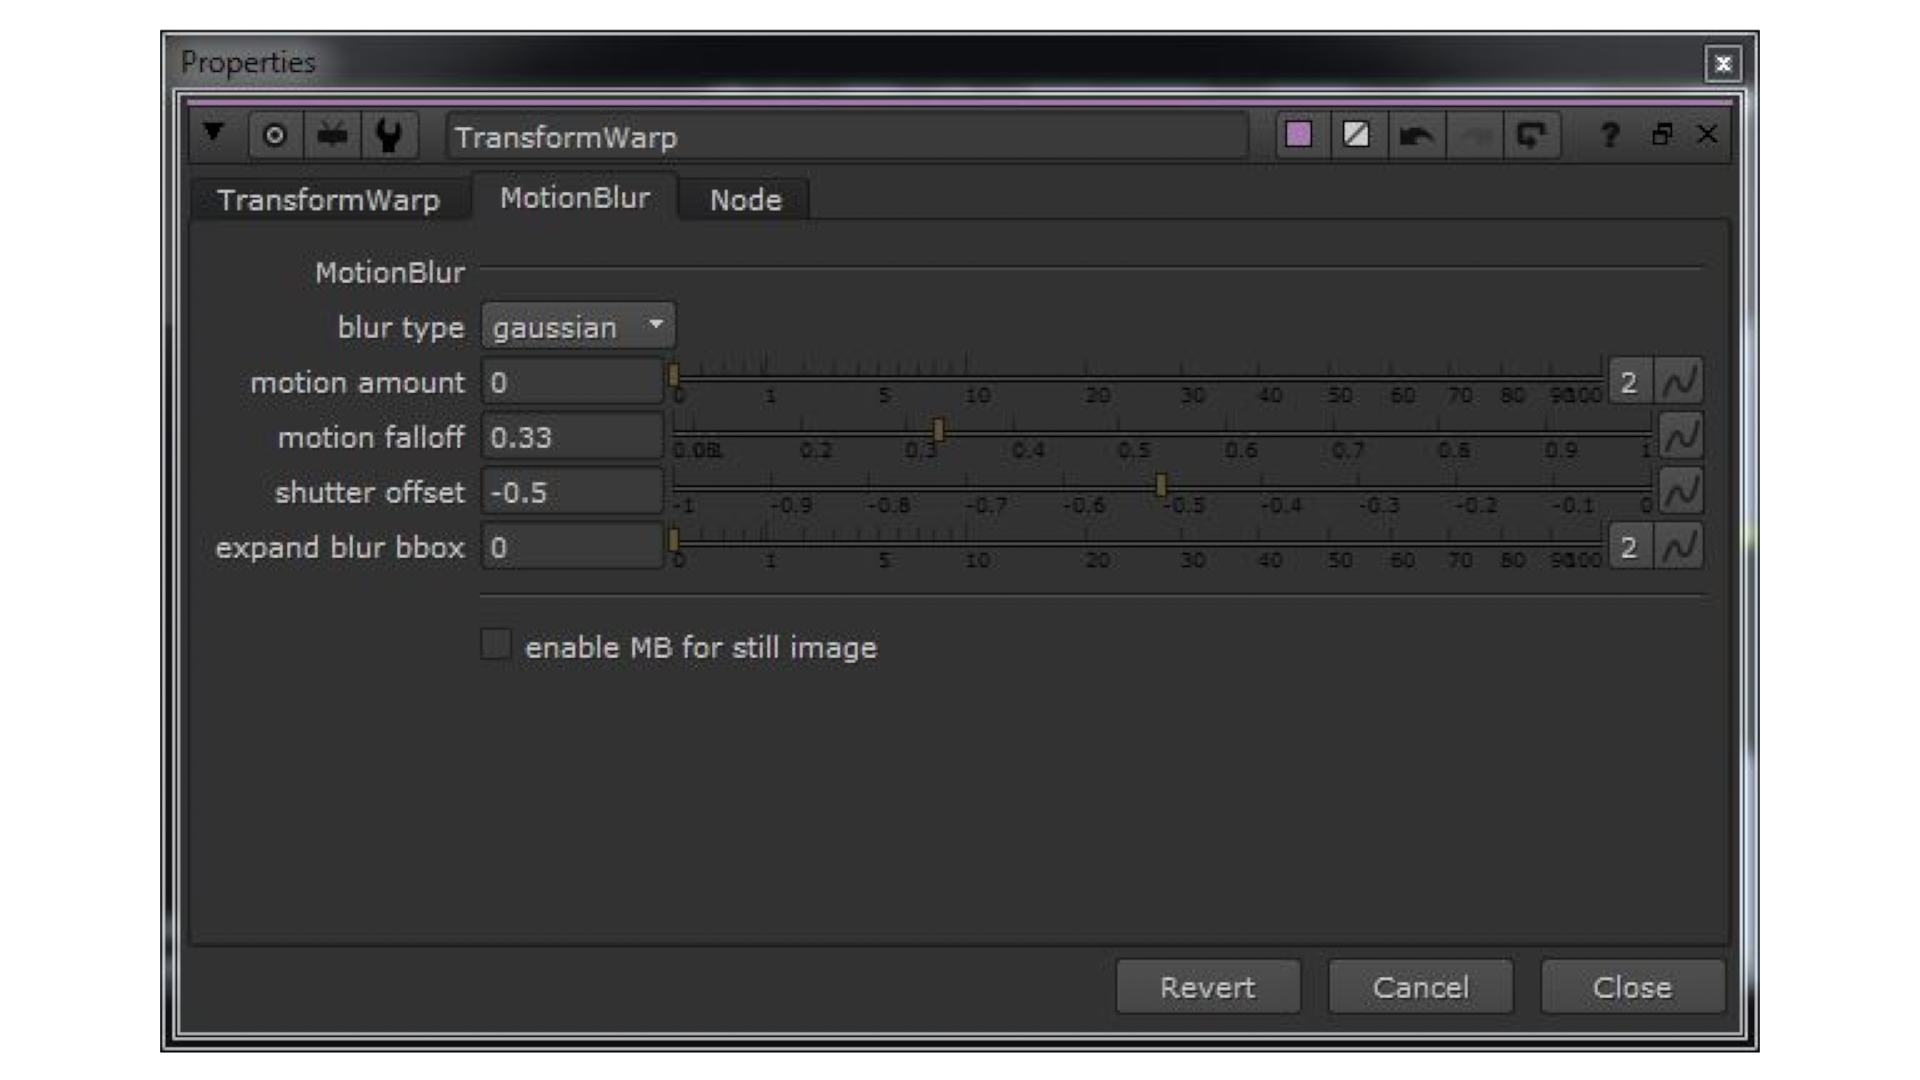Open the blur type gaussian dropdown

pyautogui.click(x=577, y=327)
